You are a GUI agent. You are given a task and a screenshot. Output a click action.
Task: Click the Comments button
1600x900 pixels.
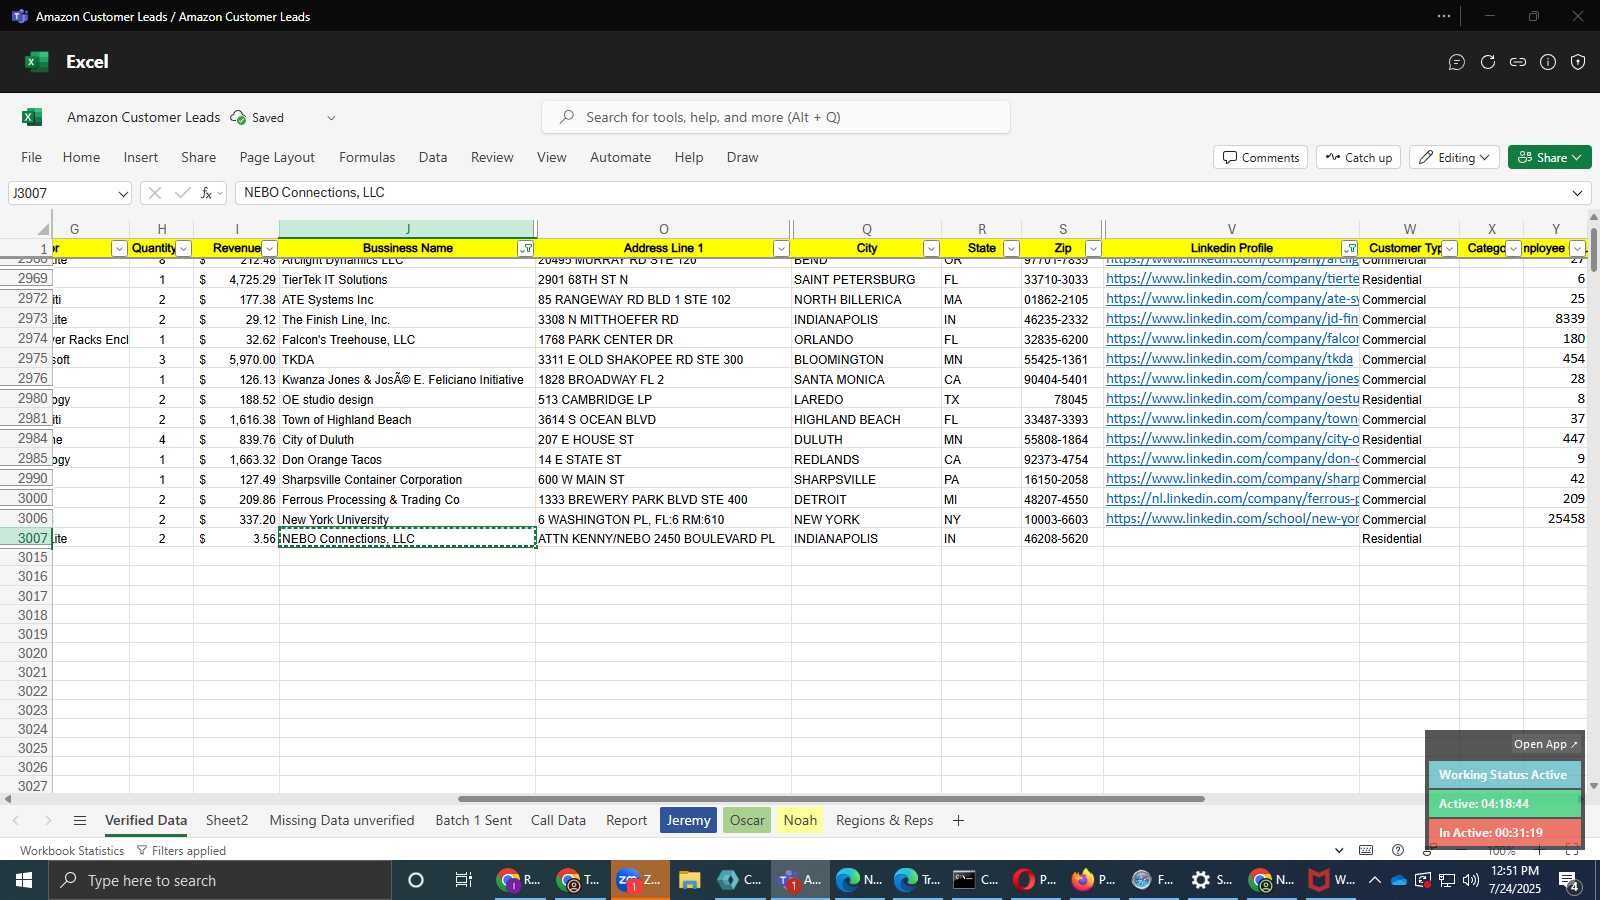click(x=1261, y=158)
